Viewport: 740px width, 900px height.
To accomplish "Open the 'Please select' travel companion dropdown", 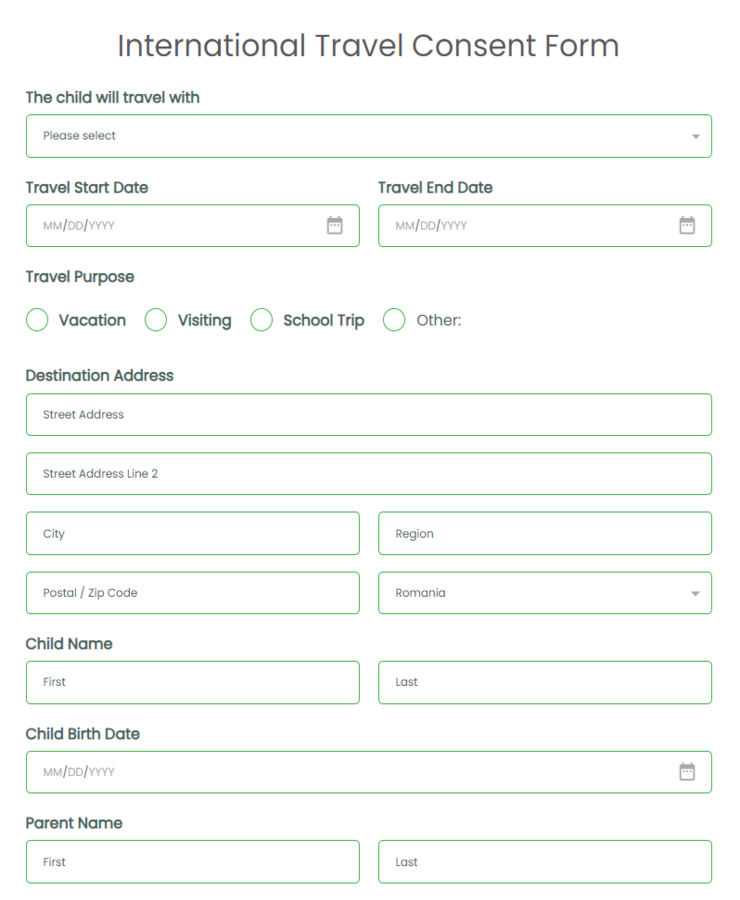I will [368, 135].
